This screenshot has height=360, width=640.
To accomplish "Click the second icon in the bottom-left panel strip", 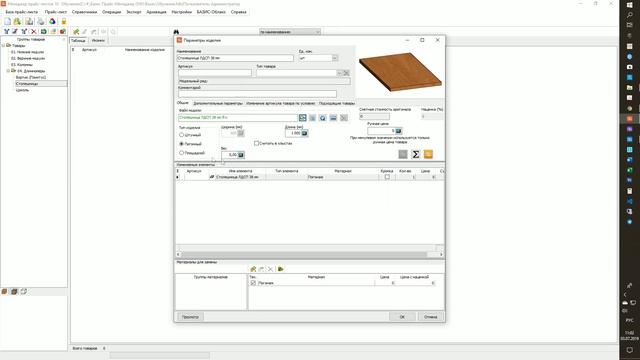I will (x=14, y=291).
